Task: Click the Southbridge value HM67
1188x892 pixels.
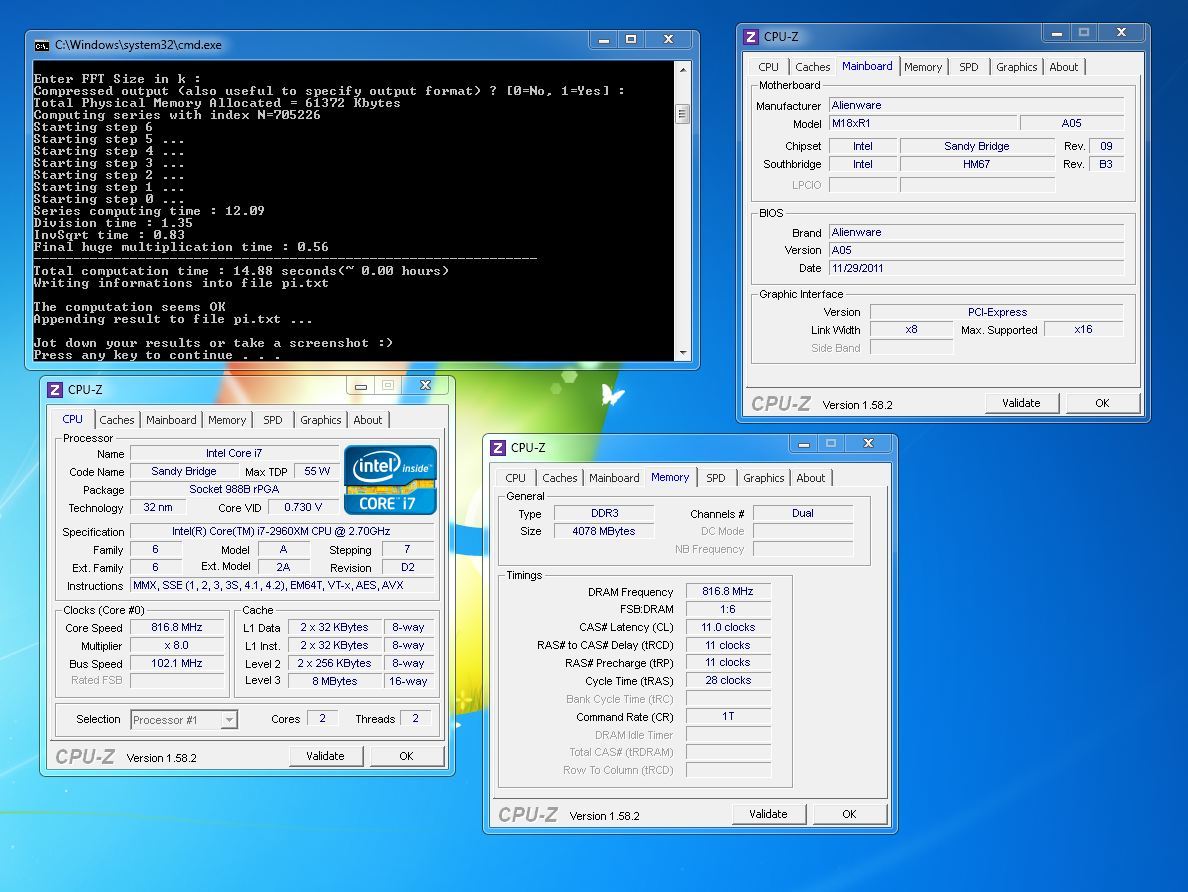Action: tap(977, 164)
